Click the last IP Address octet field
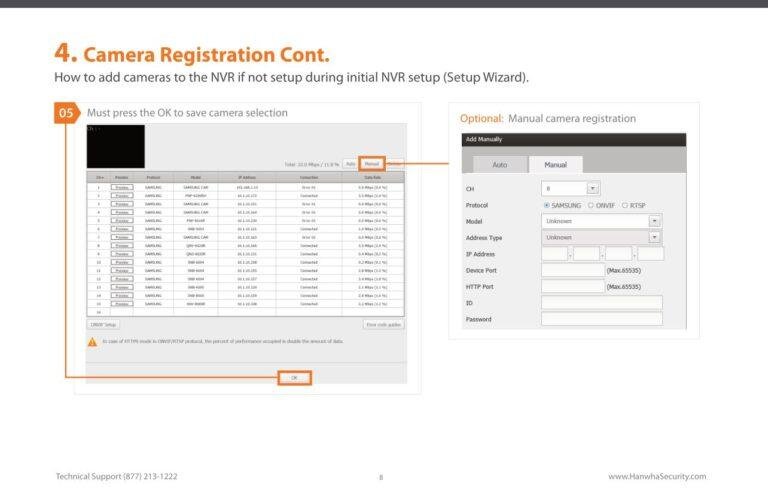The height and width of the screenshot is (497, 768). pos(650,254)
